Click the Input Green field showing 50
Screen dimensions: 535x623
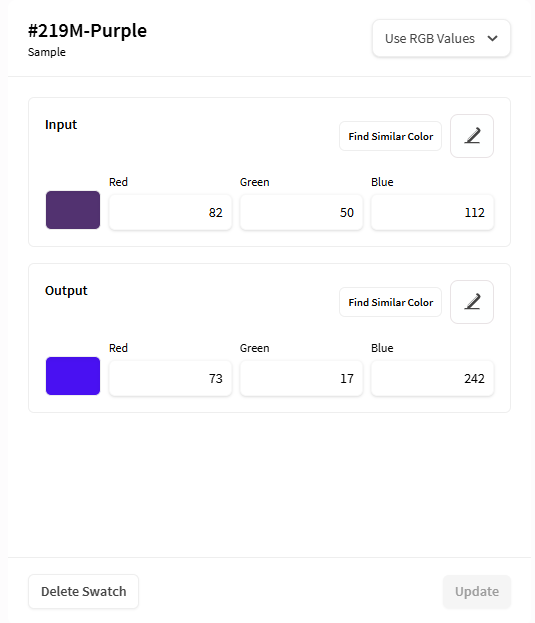[x=301, y=213]
